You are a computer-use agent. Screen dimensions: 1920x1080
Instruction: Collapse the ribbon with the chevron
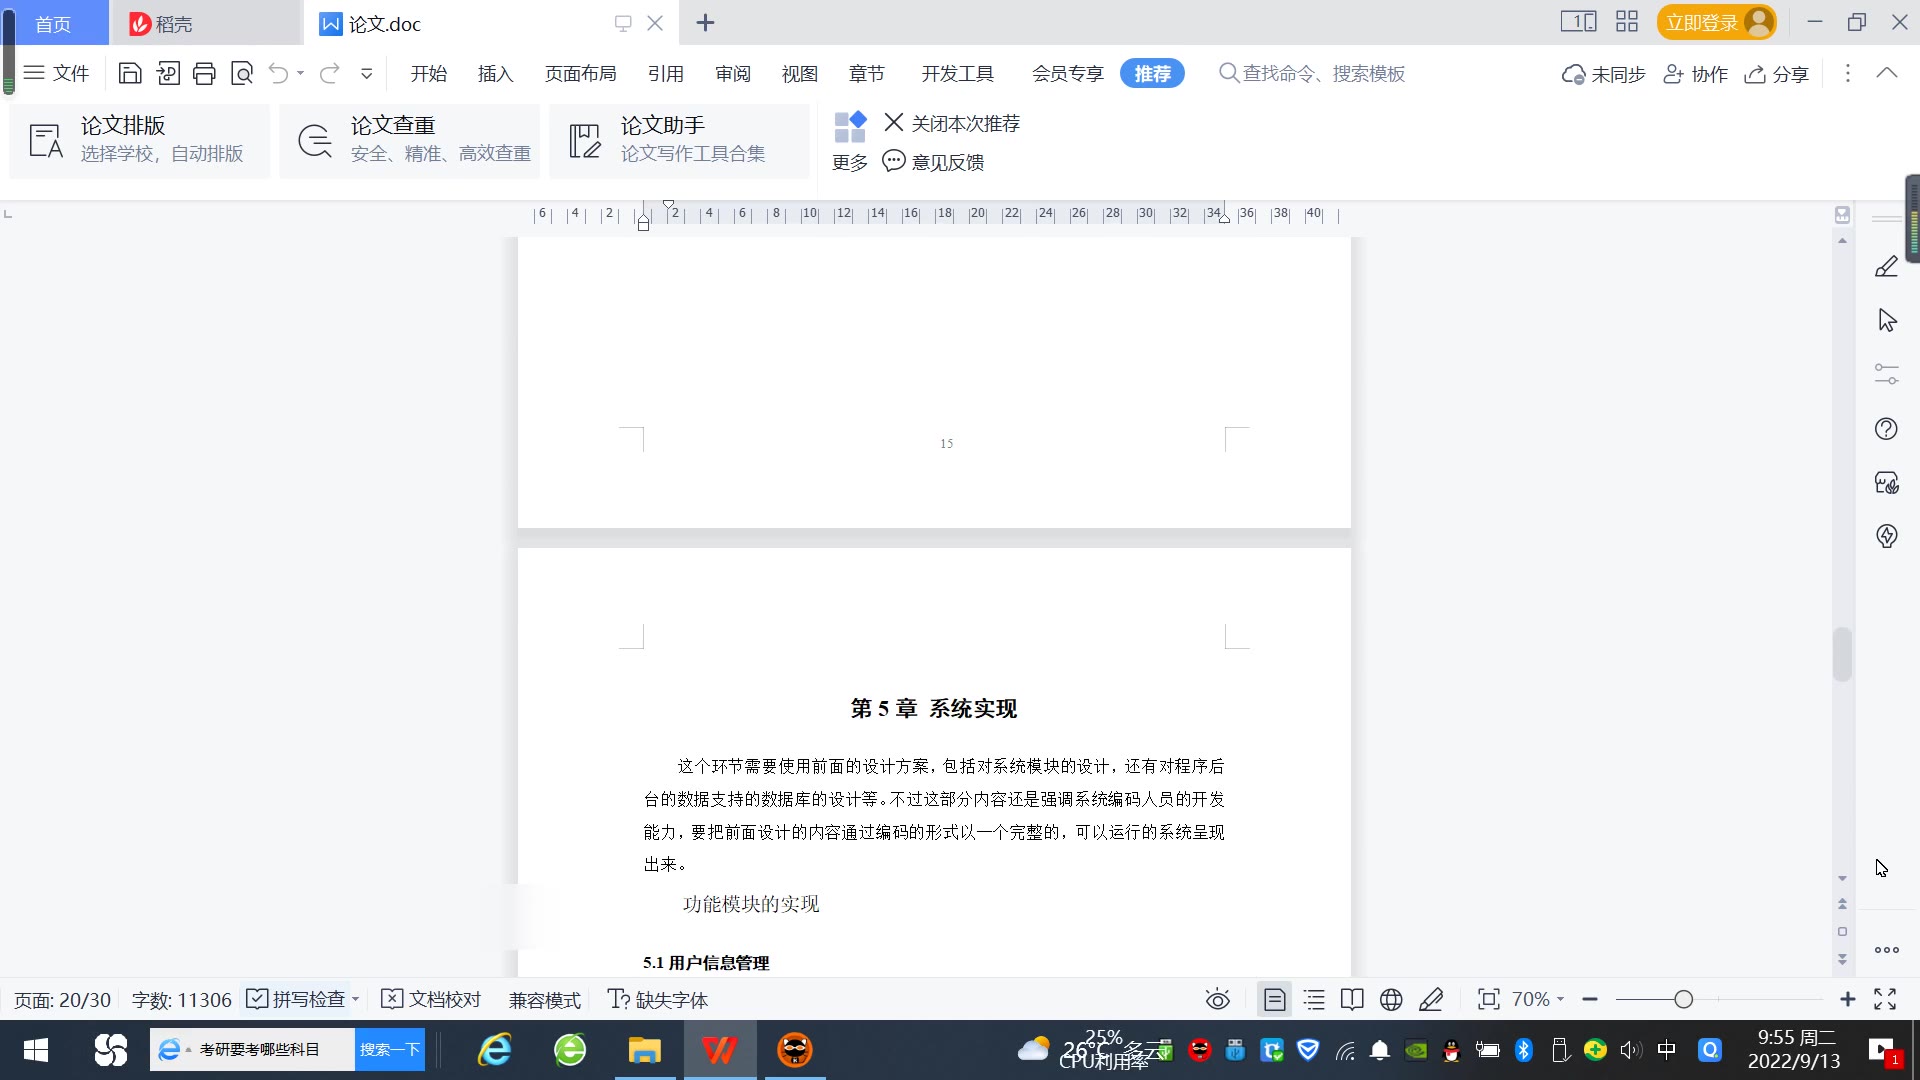1887,73
